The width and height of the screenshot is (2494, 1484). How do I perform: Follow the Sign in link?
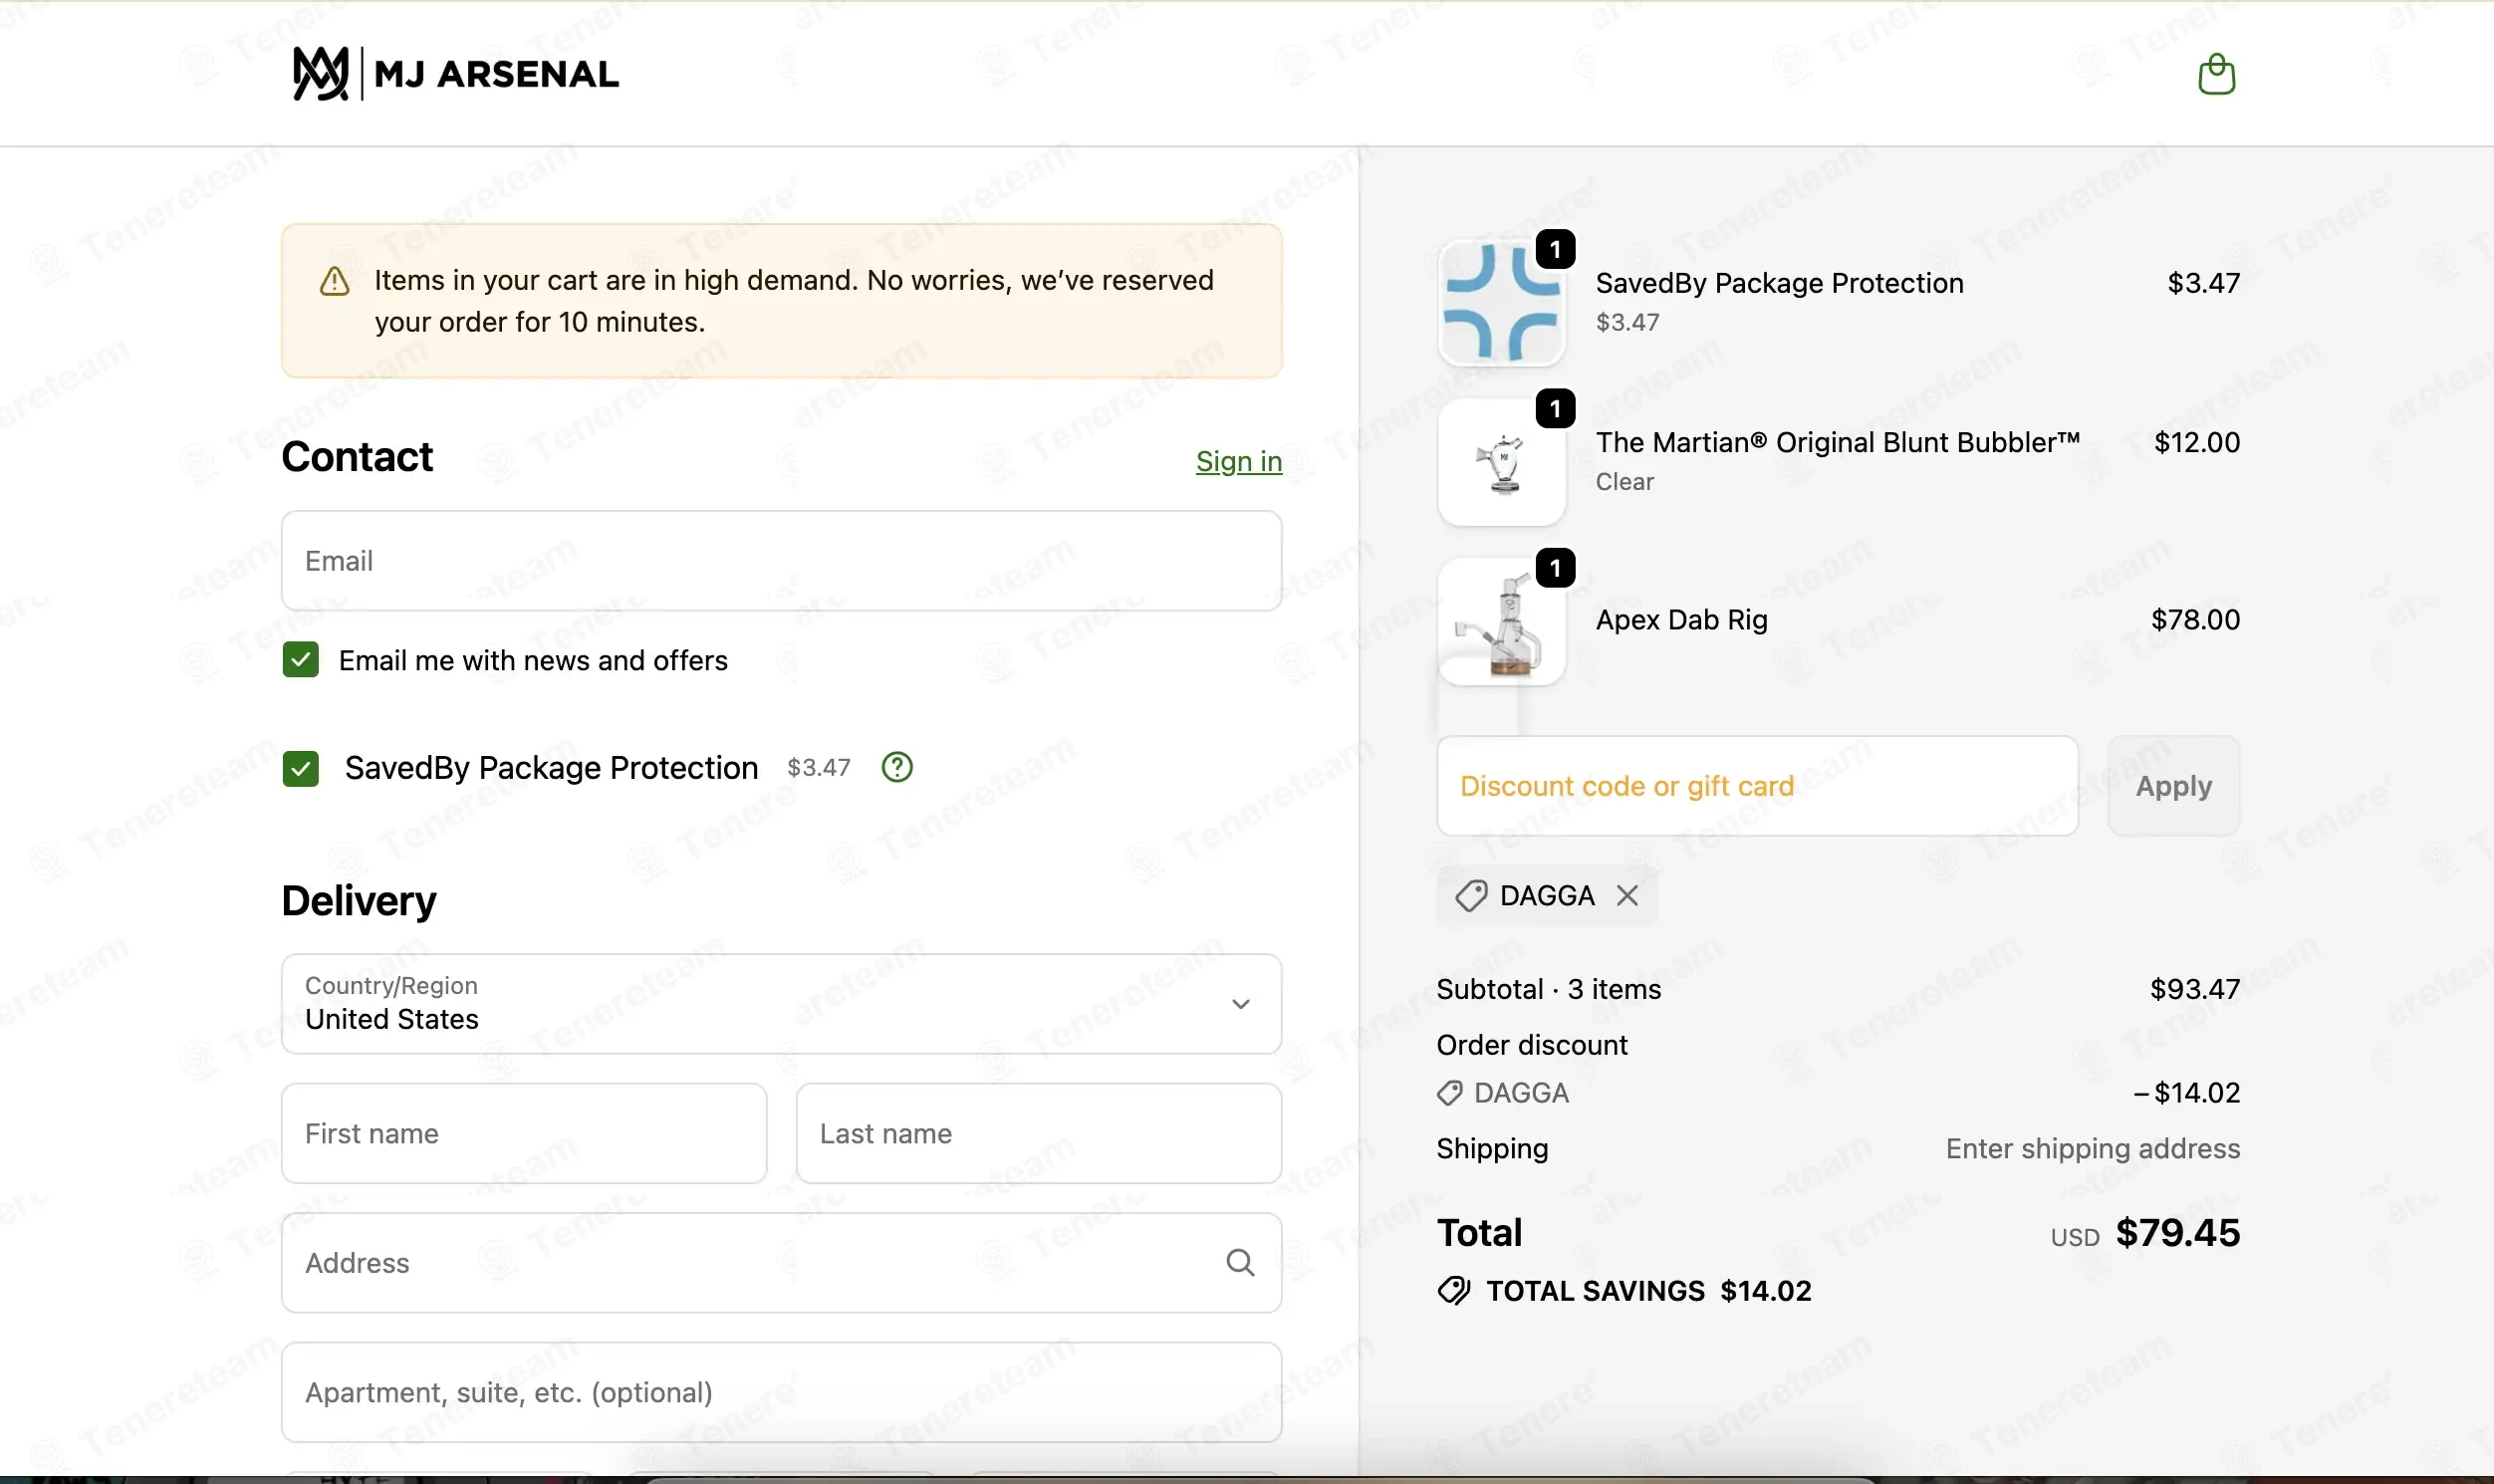(1238, 461)
